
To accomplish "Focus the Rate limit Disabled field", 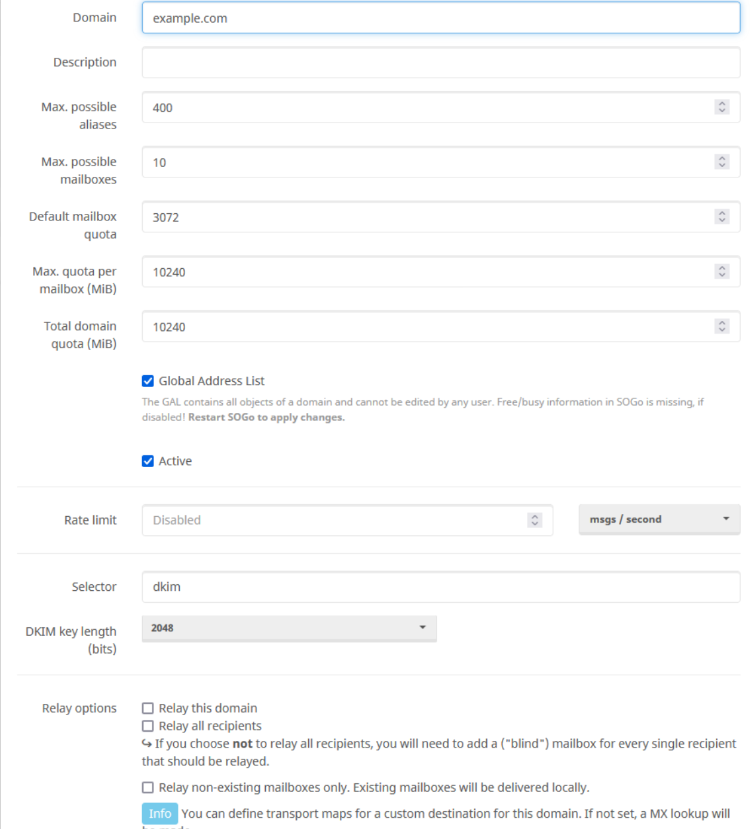I will point(335,520).
